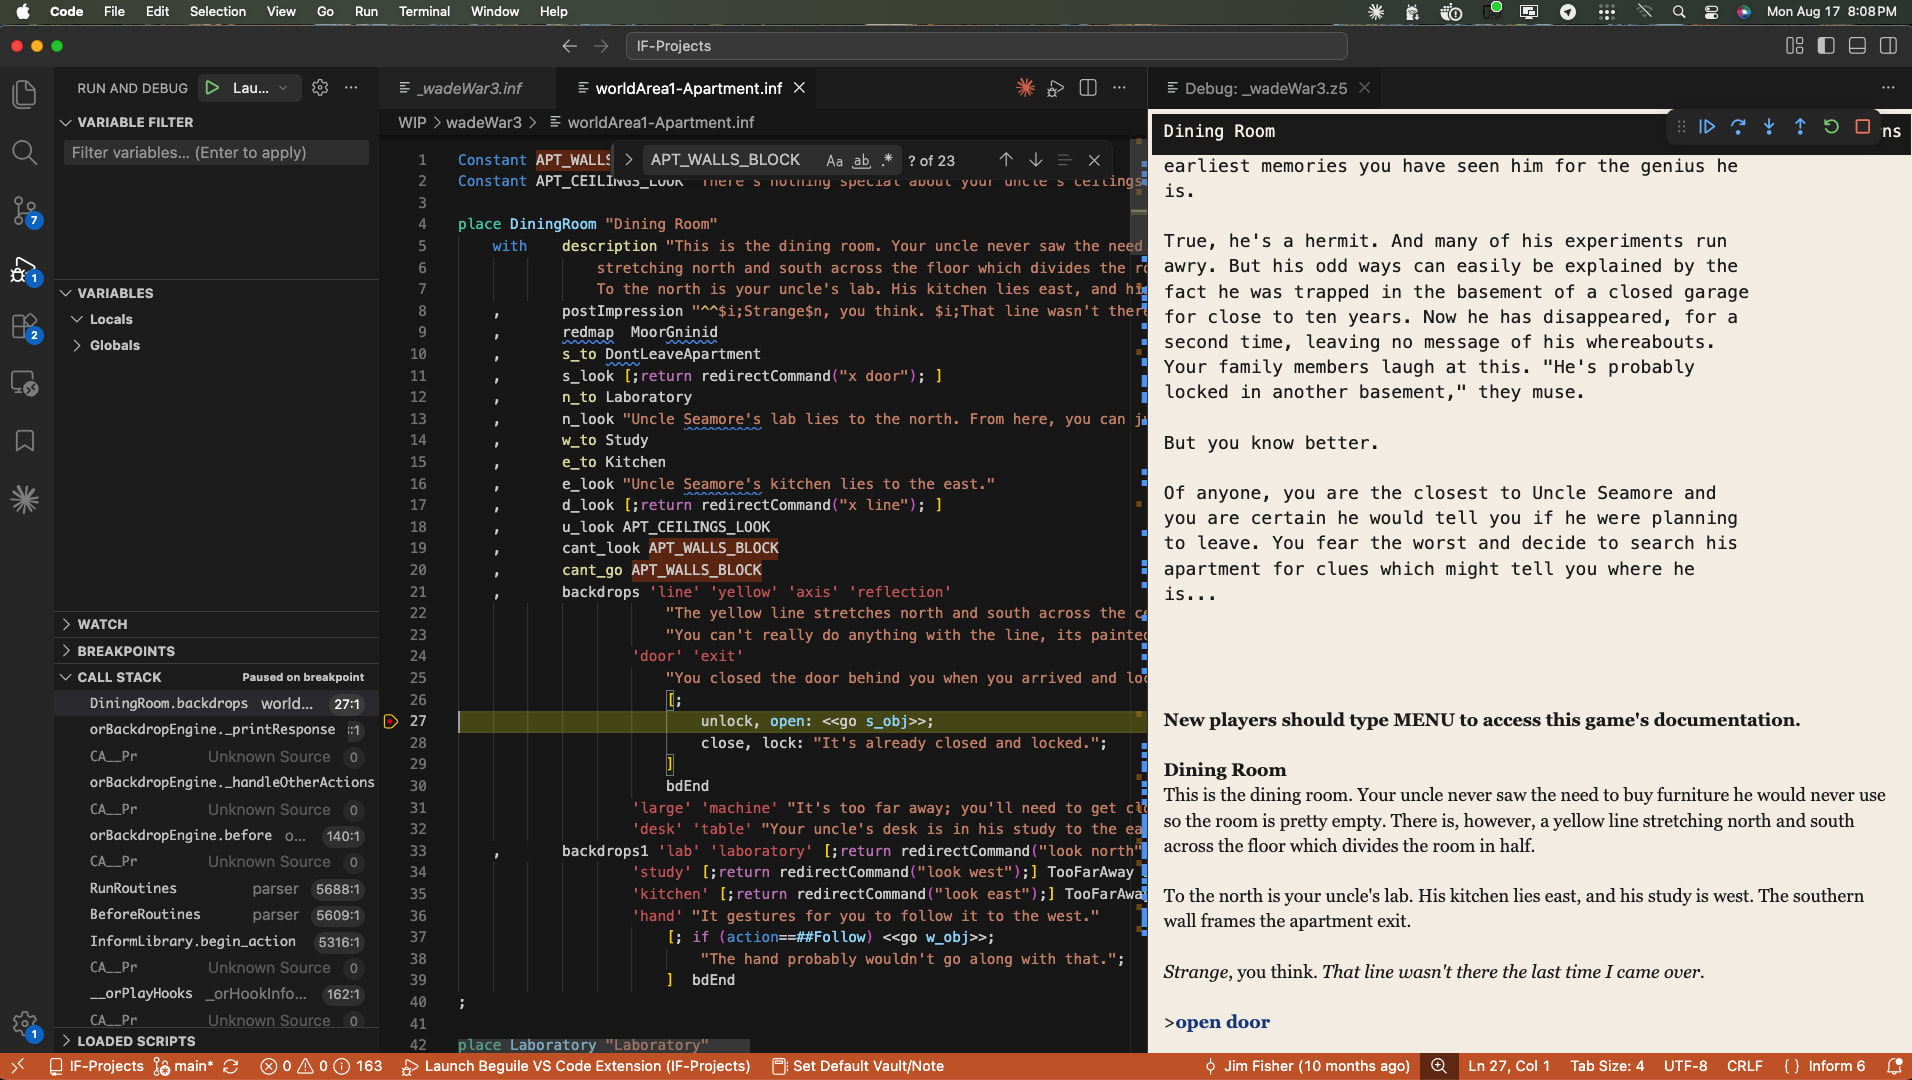Open the Terminal menu
1912x1080 pixels.
[424, 11]
